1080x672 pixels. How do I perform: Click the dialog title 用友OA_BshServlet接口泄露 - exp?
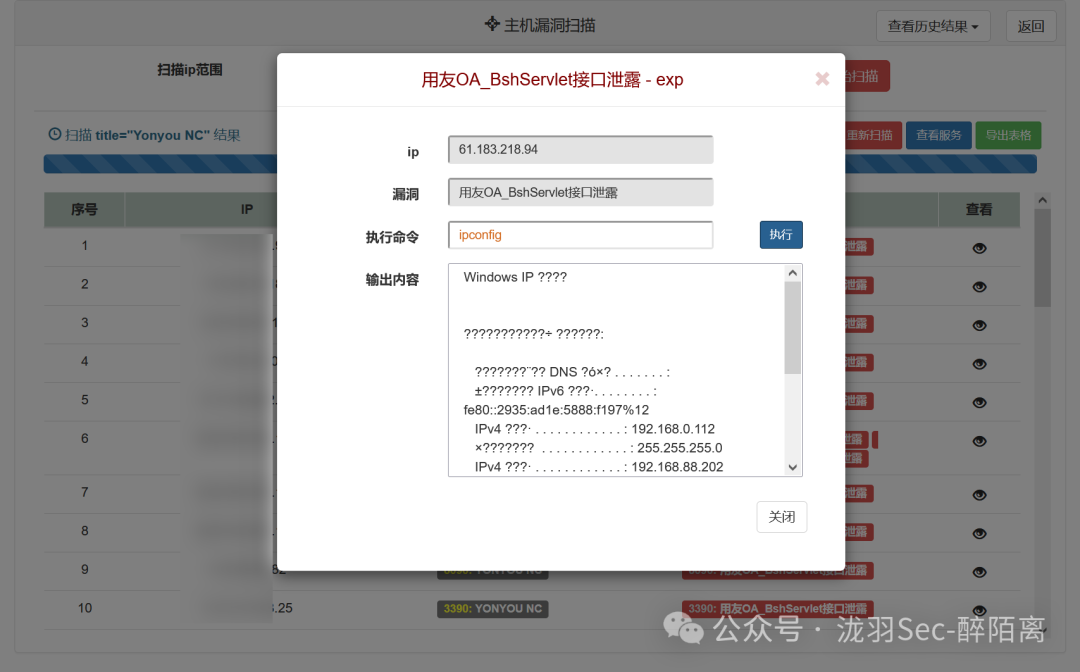tap(552, 80)
